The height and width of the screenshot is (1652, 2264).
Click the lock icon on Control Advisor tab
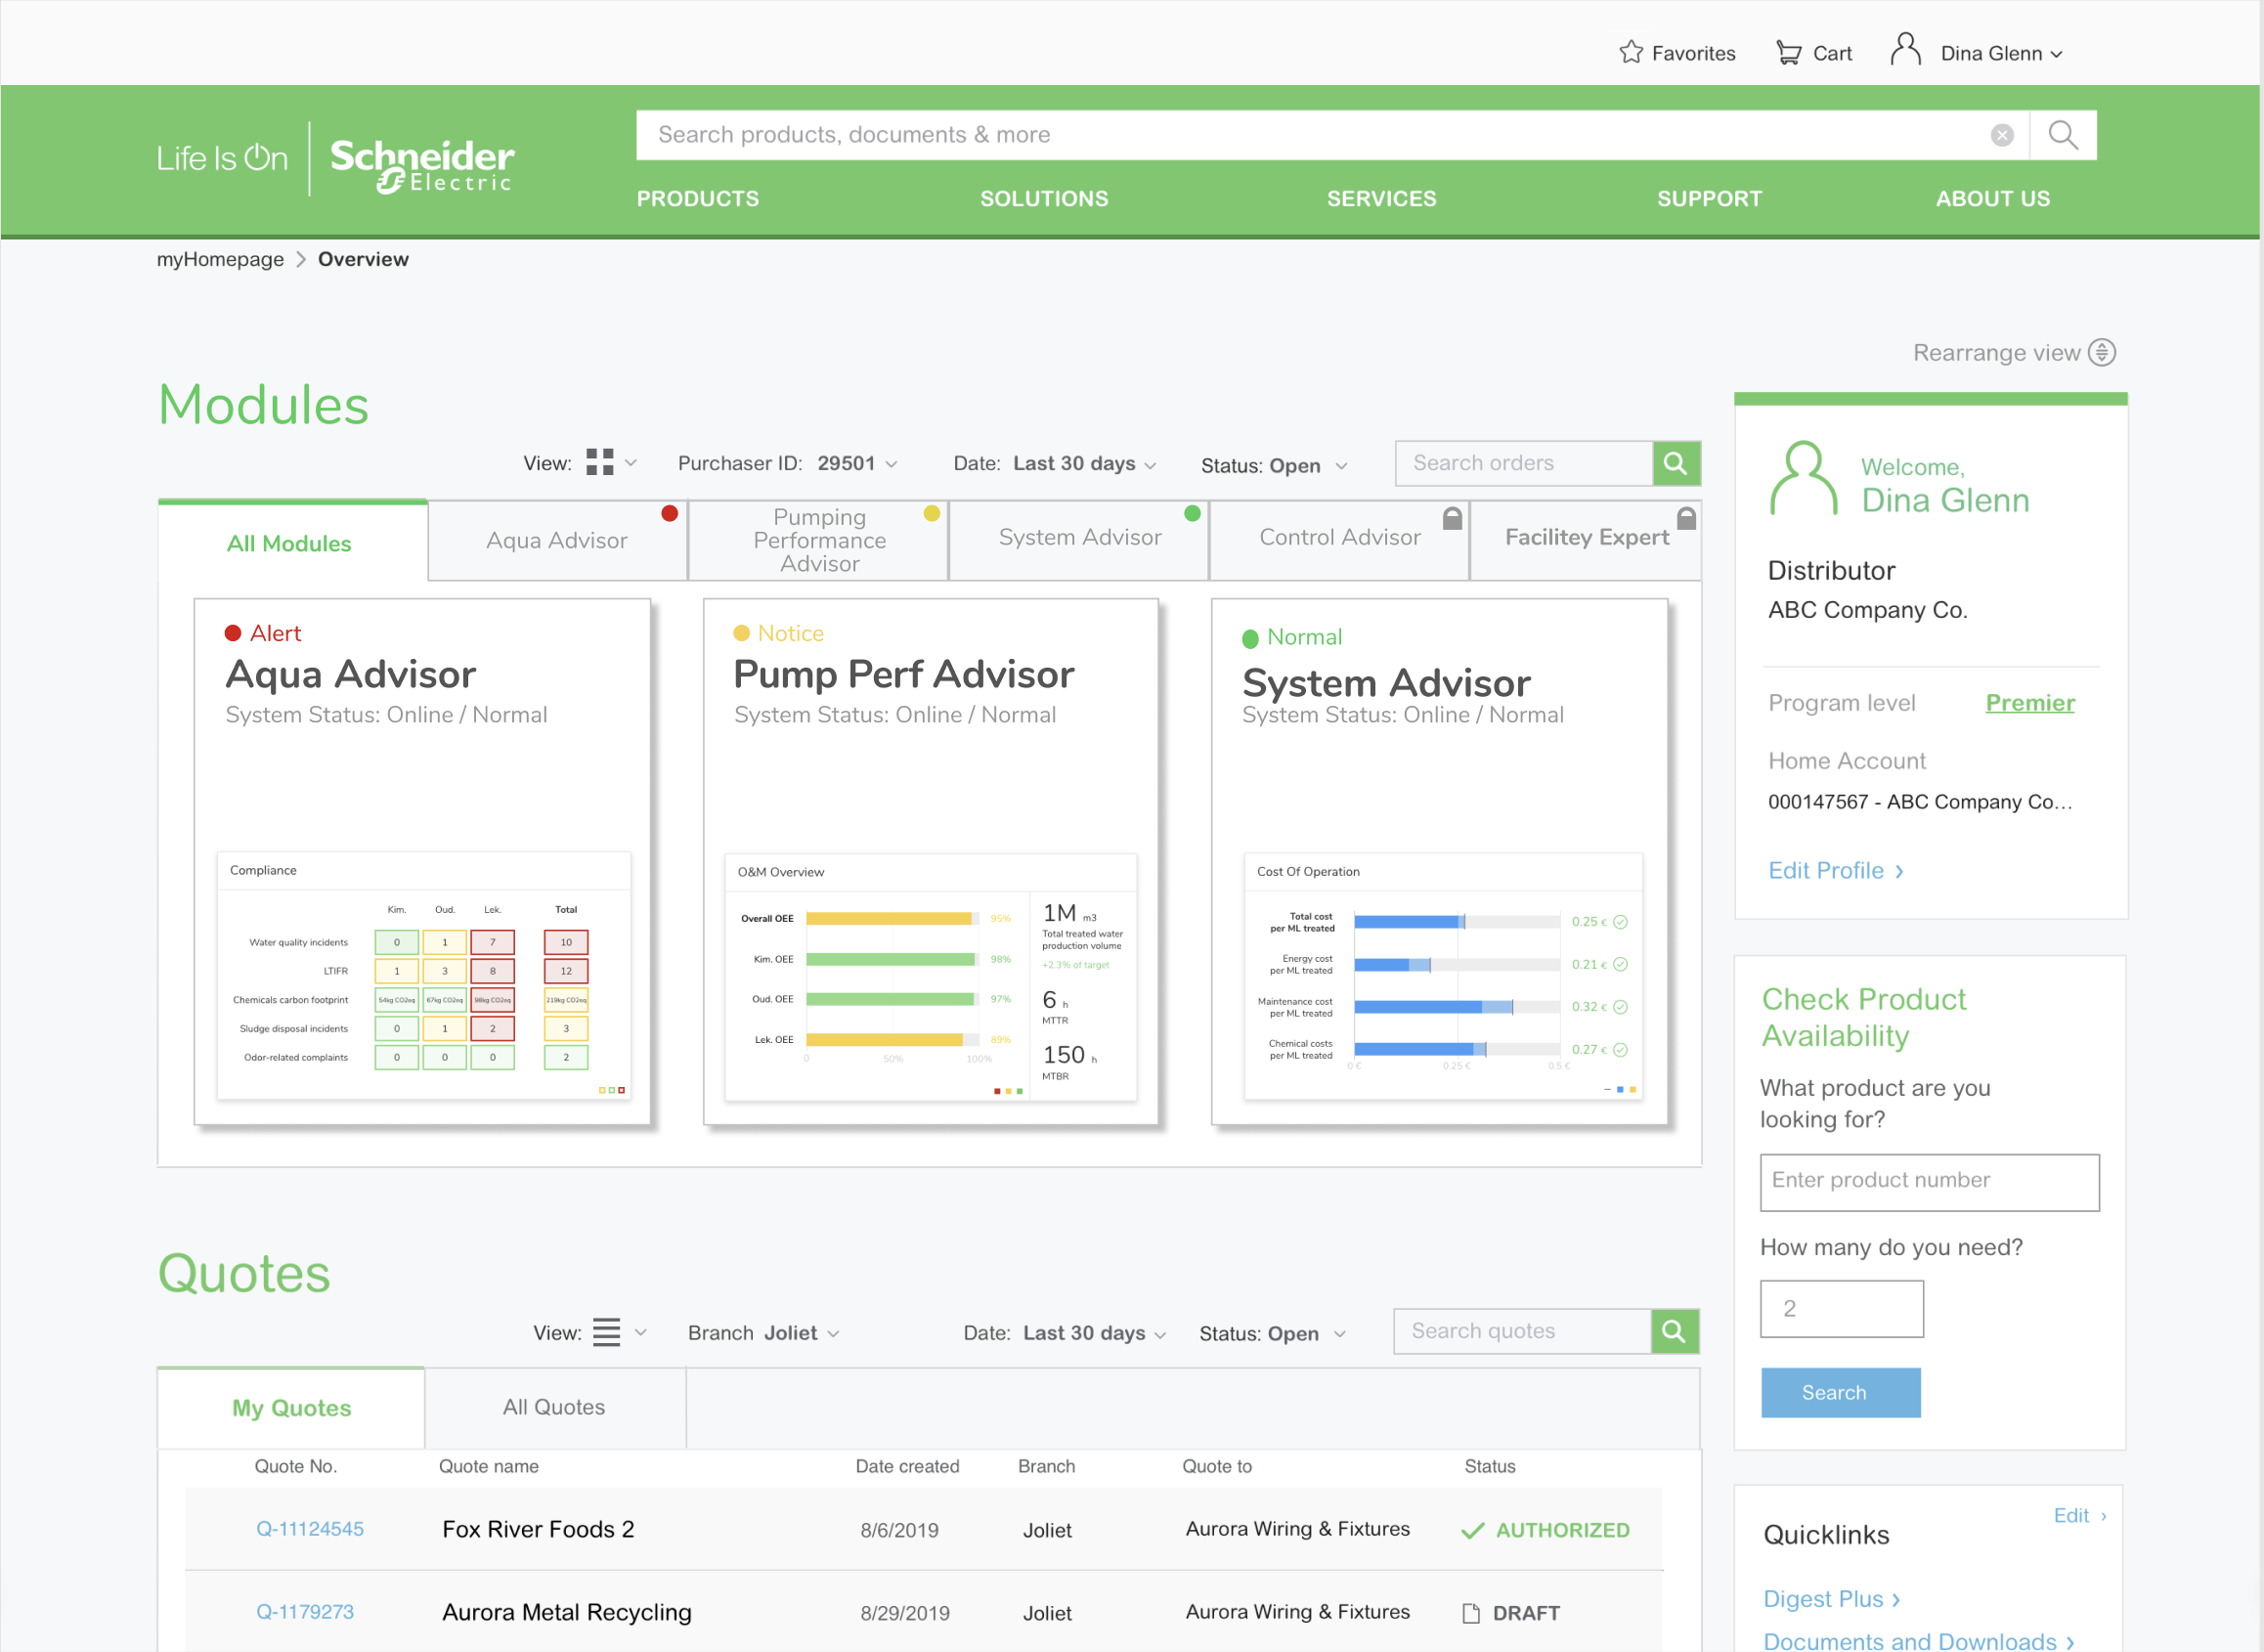click(x=1453, y=518)
